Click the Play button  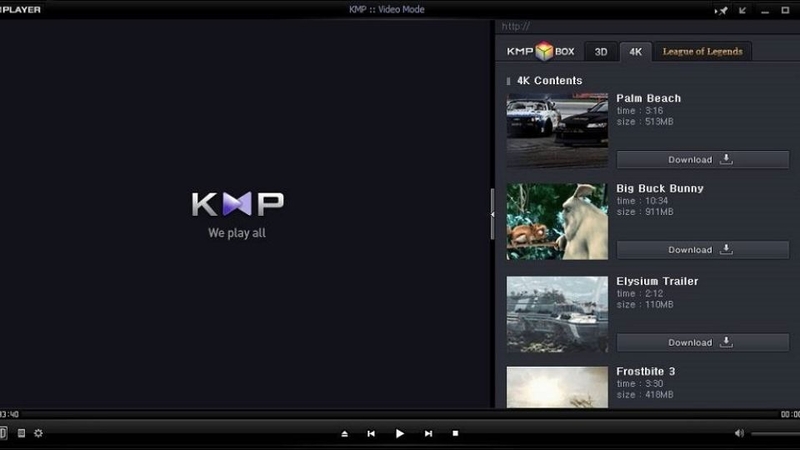click(399, 433)
